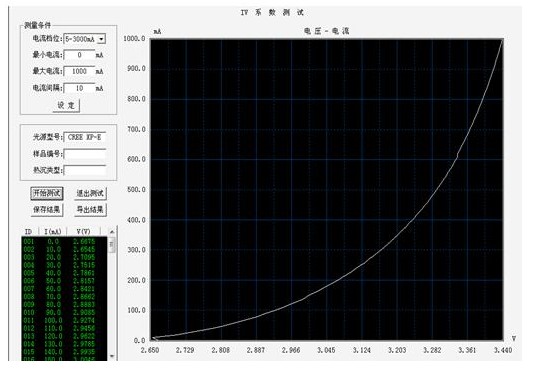Select data row 001 in the list

pos(64,241)
